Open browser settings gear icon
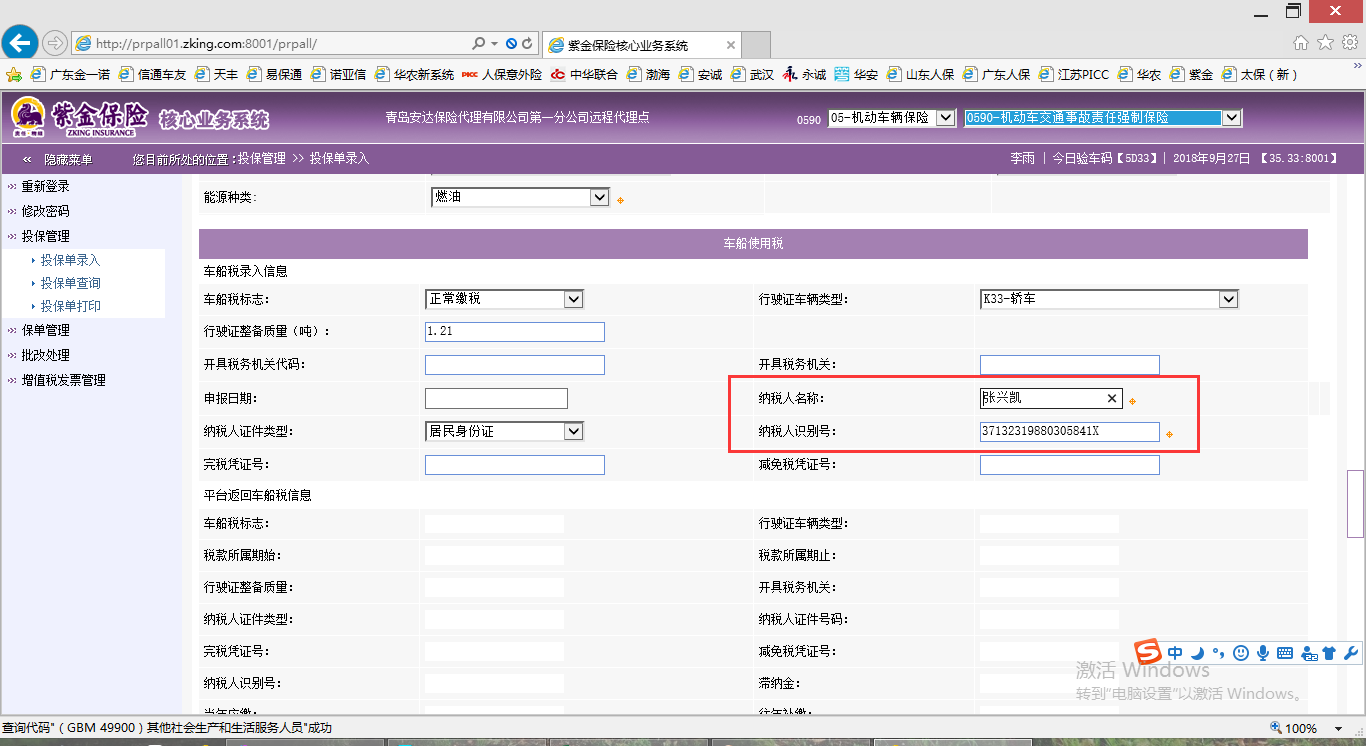Image resolution: width=1366 pixels, height=746 pixels. (1349, 43)
